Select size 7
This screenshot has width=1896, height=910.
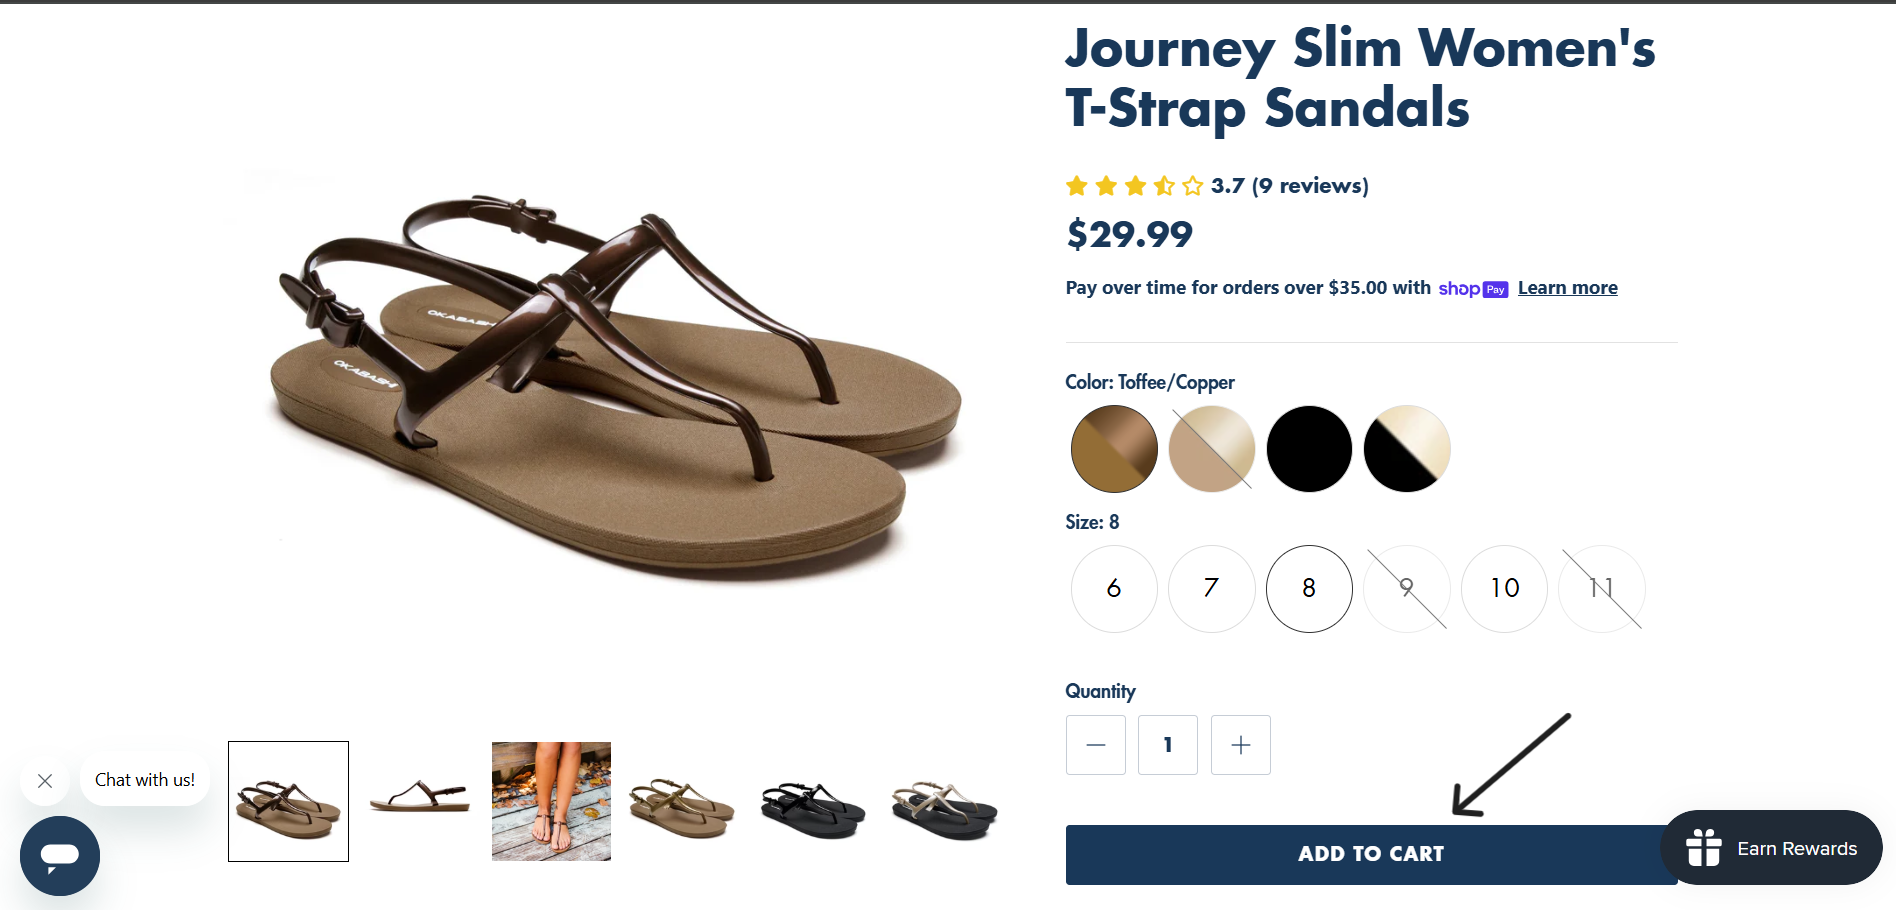(x=1211, y=589)
